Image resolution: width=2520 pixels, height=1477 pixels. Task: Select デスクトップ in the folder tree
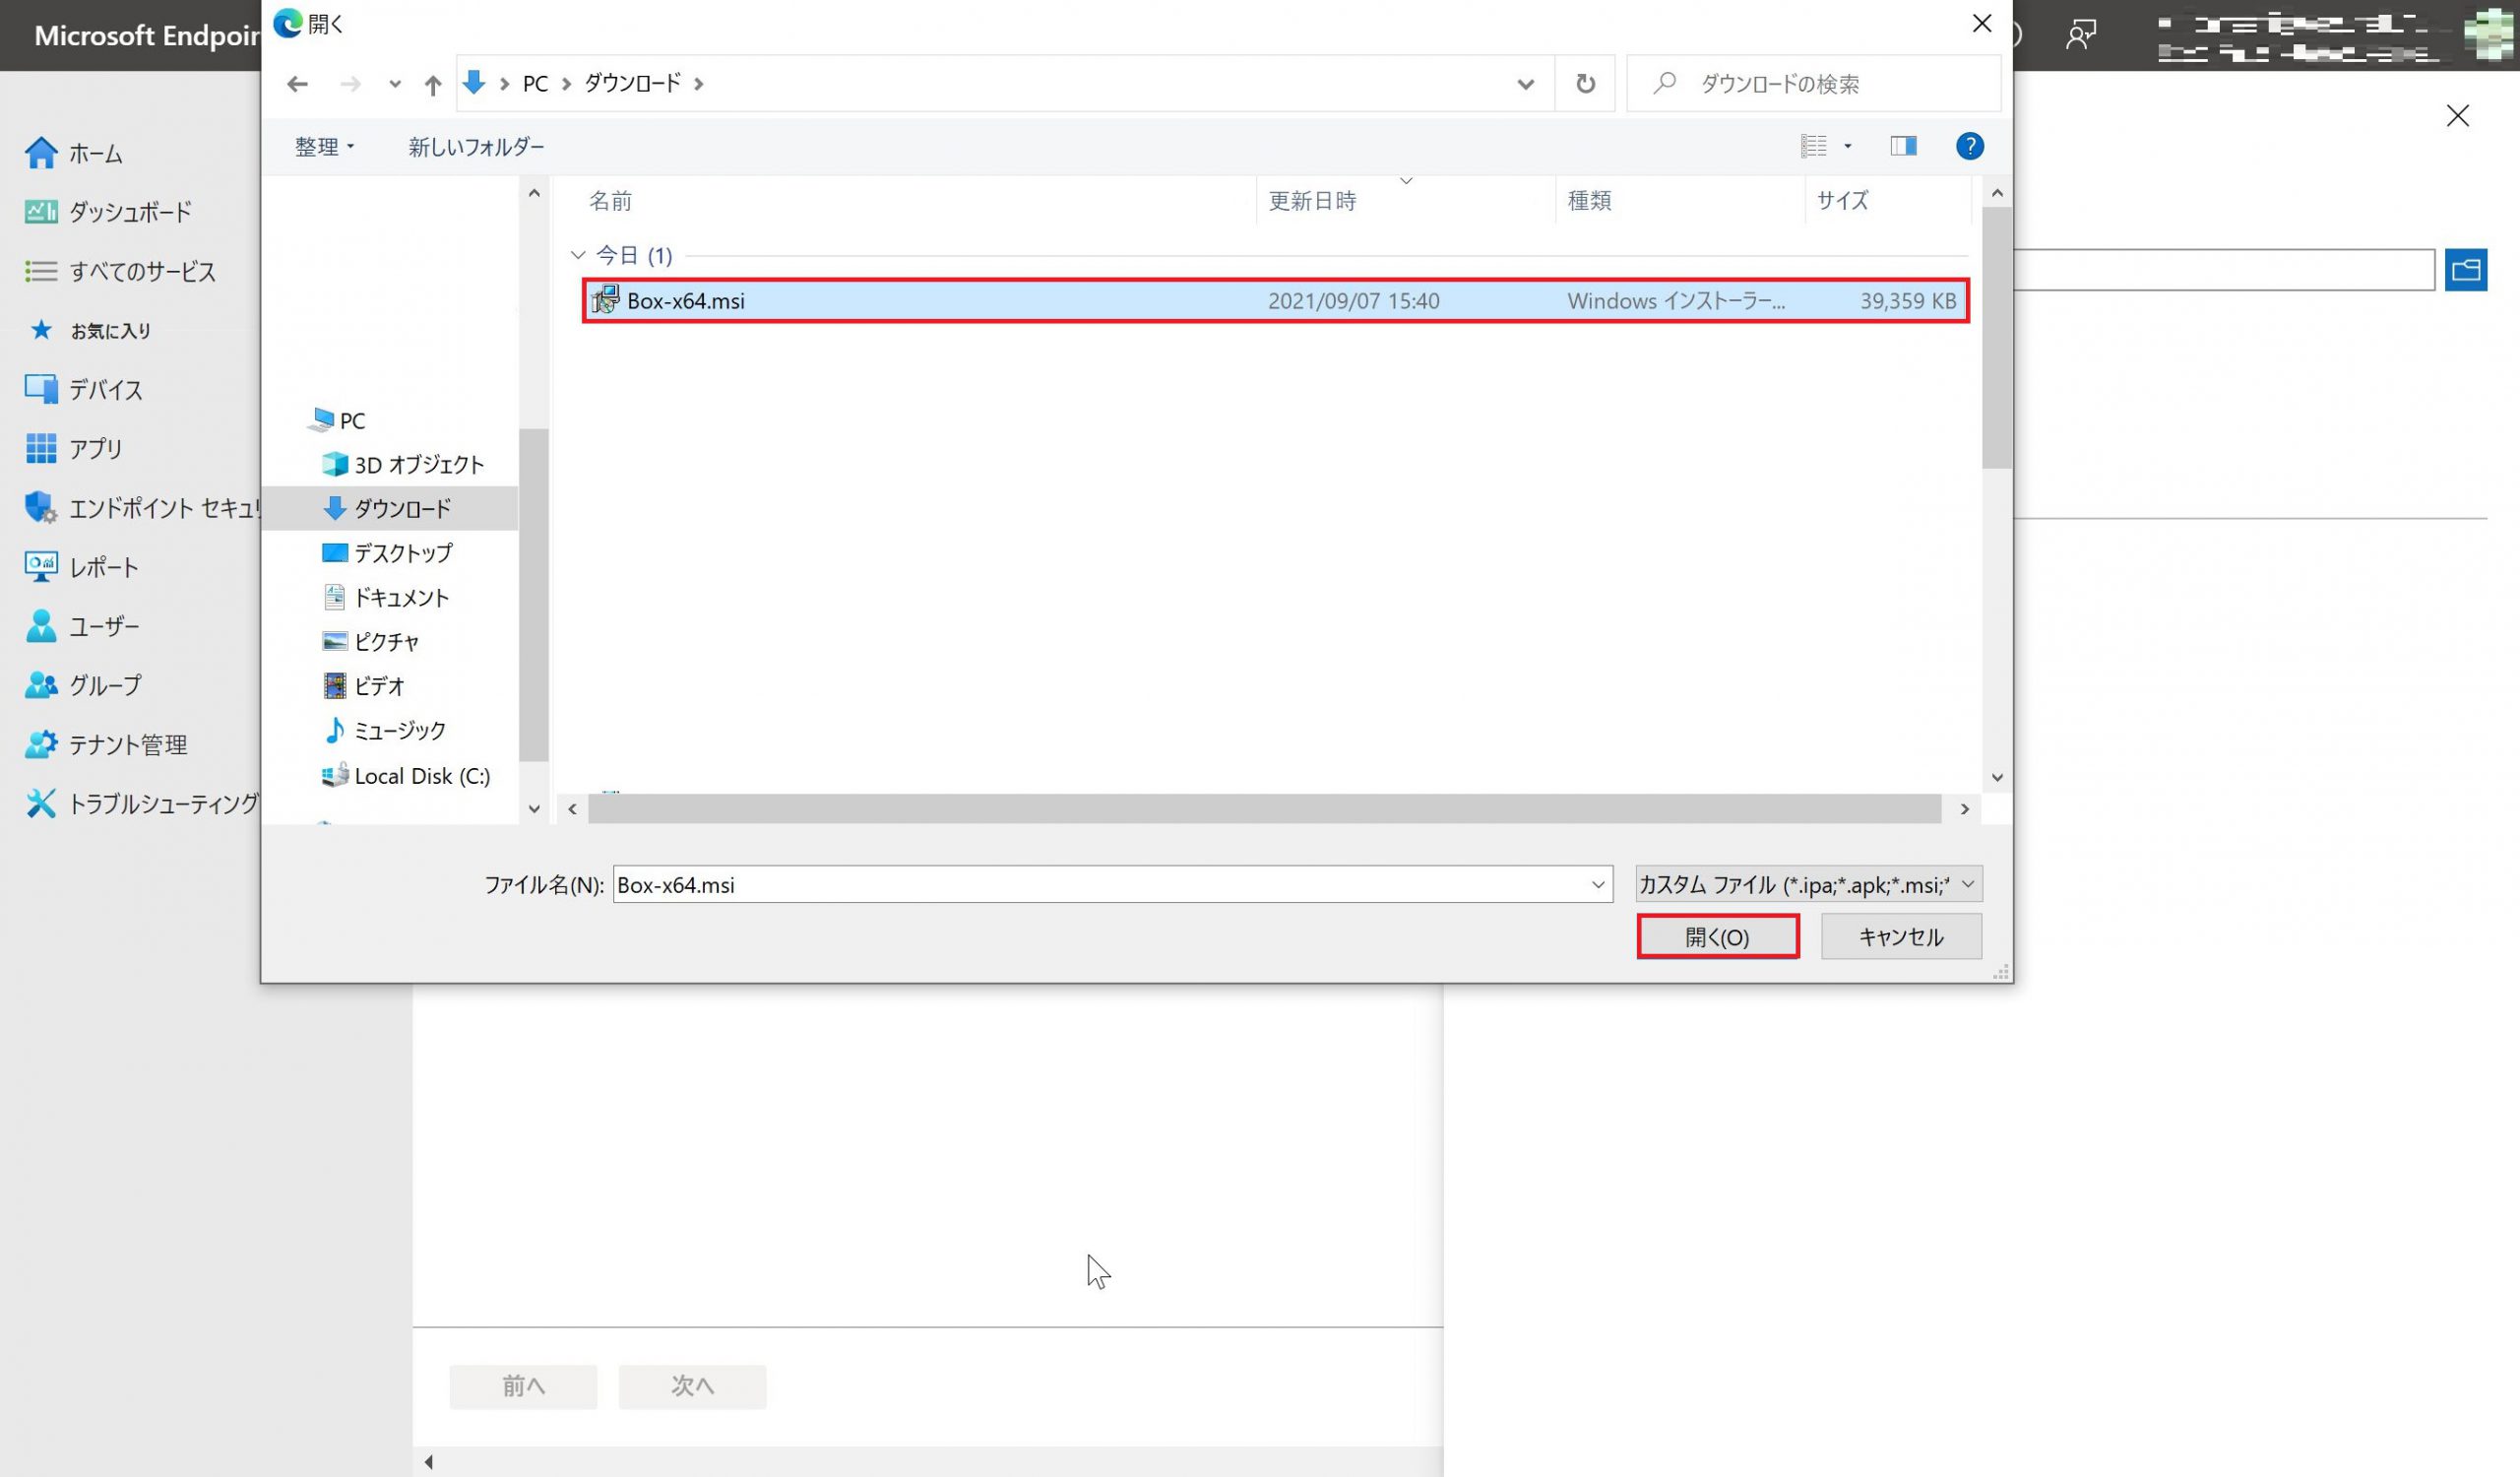(x=402, y=553)
